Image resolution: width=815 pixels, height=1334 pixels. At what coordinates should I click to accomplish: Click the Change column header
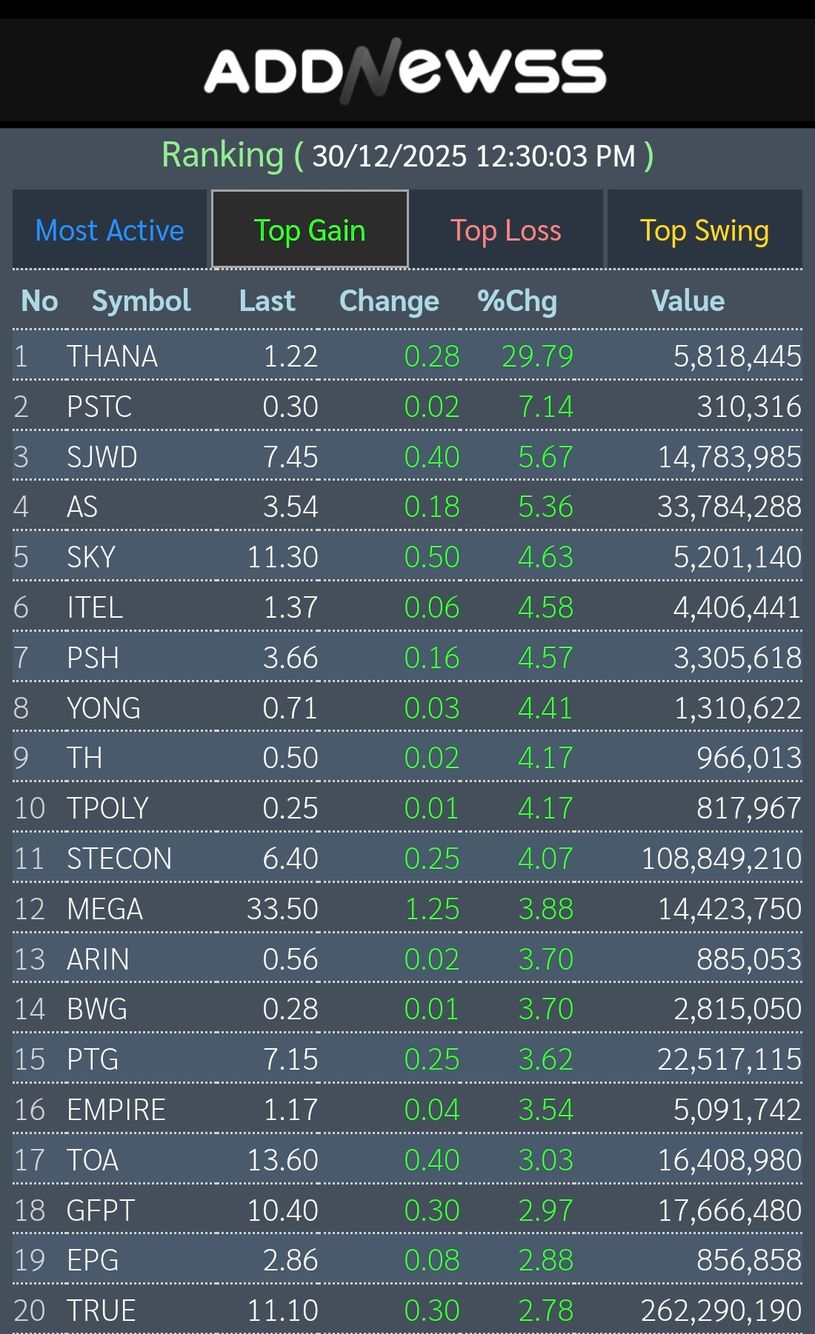click(389, 301)
